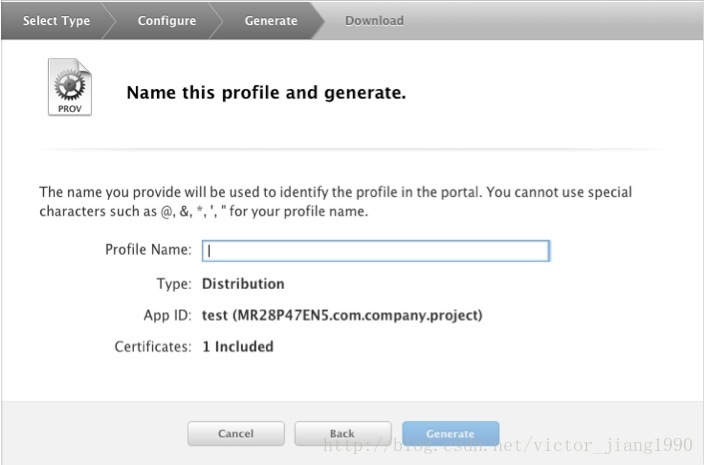
Task: Click the blog.csdn.net watermark URL
Action: (508, 445)
